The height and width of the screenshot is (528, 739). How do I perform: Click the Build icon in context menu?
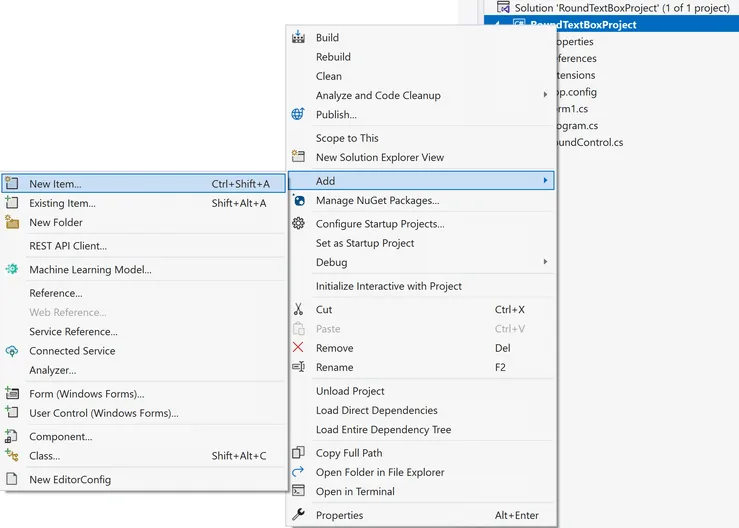point(298,37)
